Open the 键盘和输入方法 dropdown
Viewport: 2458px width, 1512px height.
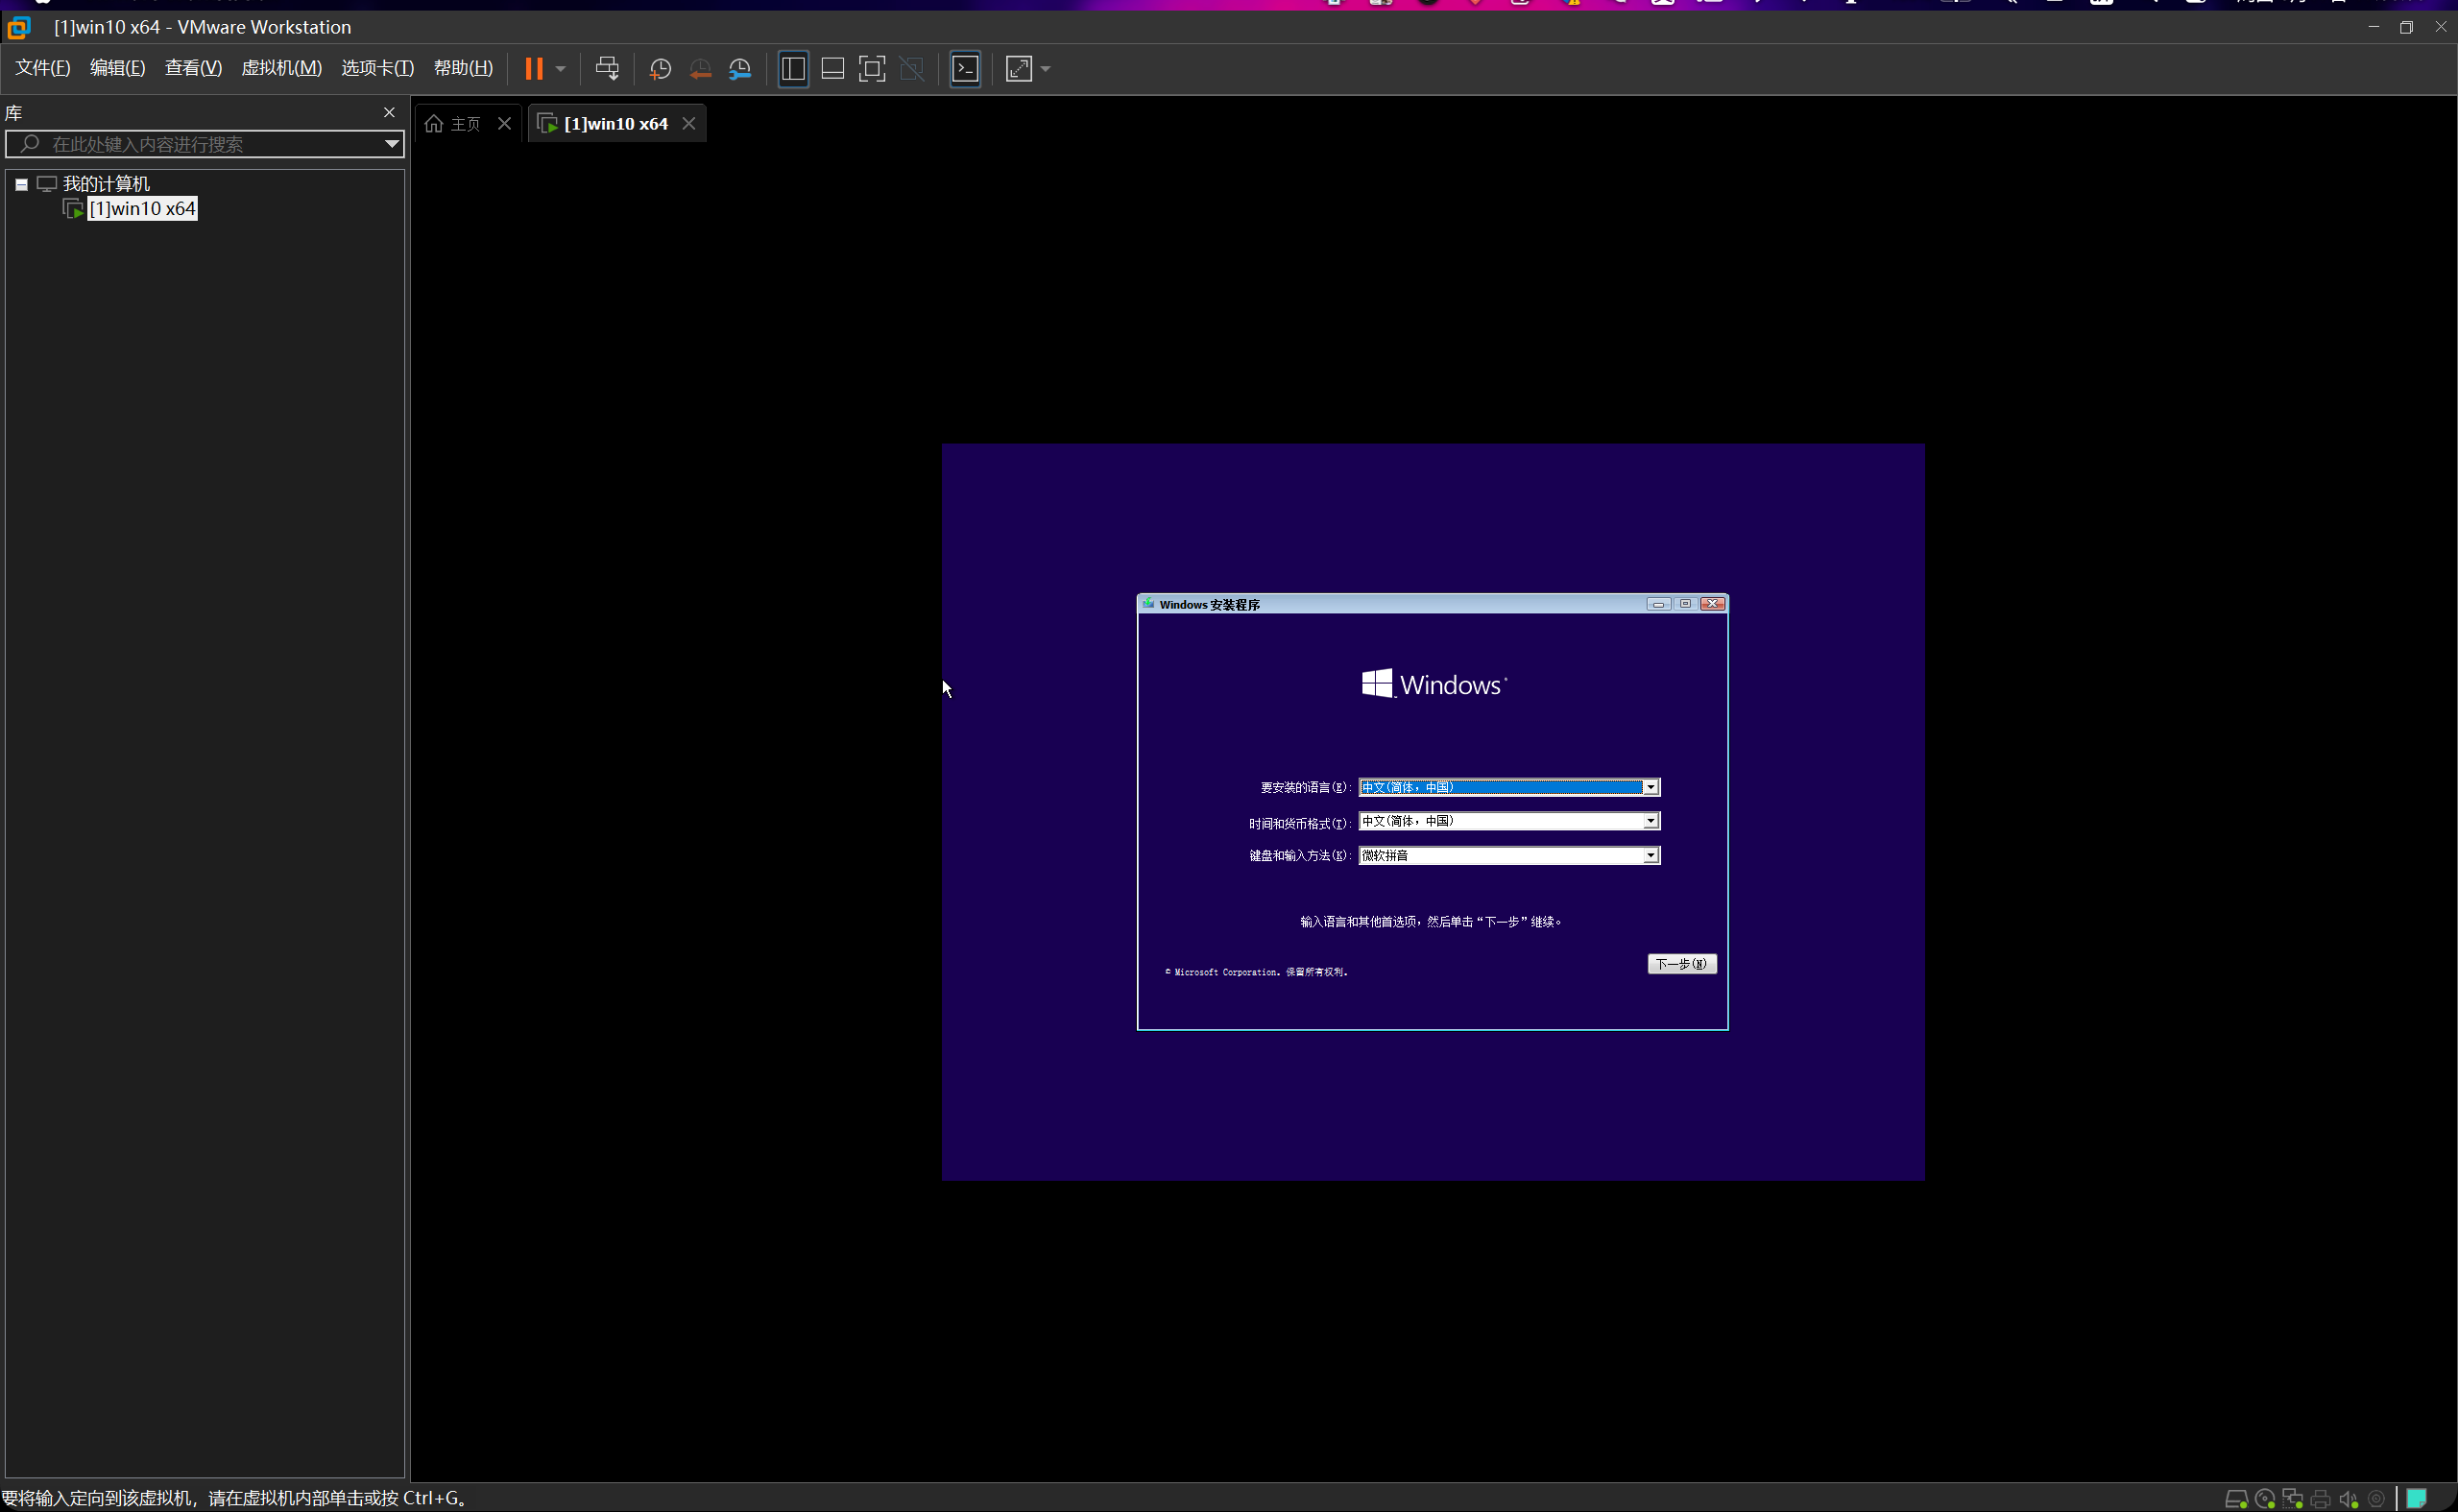tap(1509, 855)
